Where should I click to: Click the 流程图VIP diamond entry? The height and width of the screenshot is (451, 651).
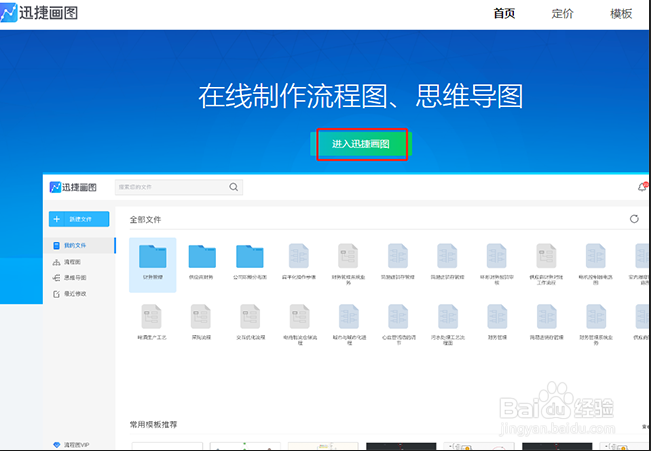[71, 445]
